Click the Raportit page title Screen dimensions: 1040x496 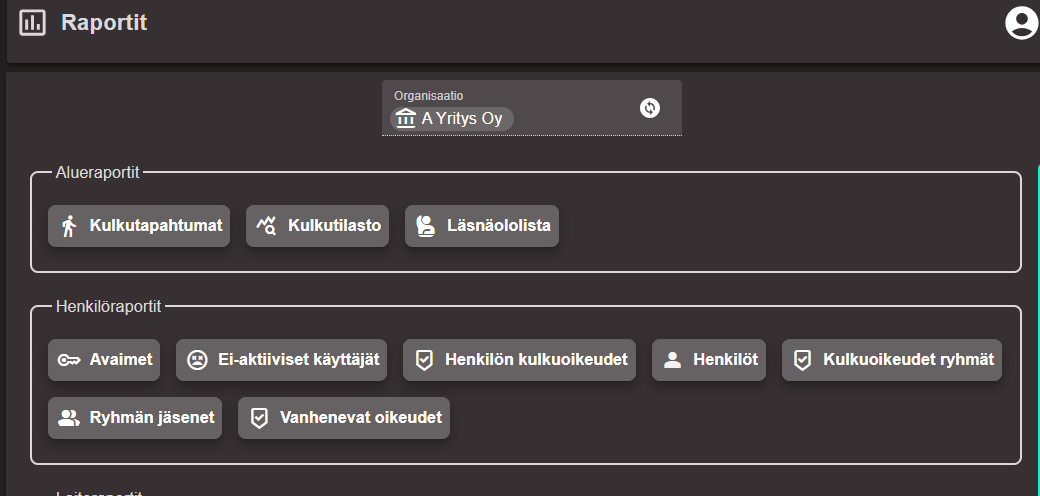(104, 22)
